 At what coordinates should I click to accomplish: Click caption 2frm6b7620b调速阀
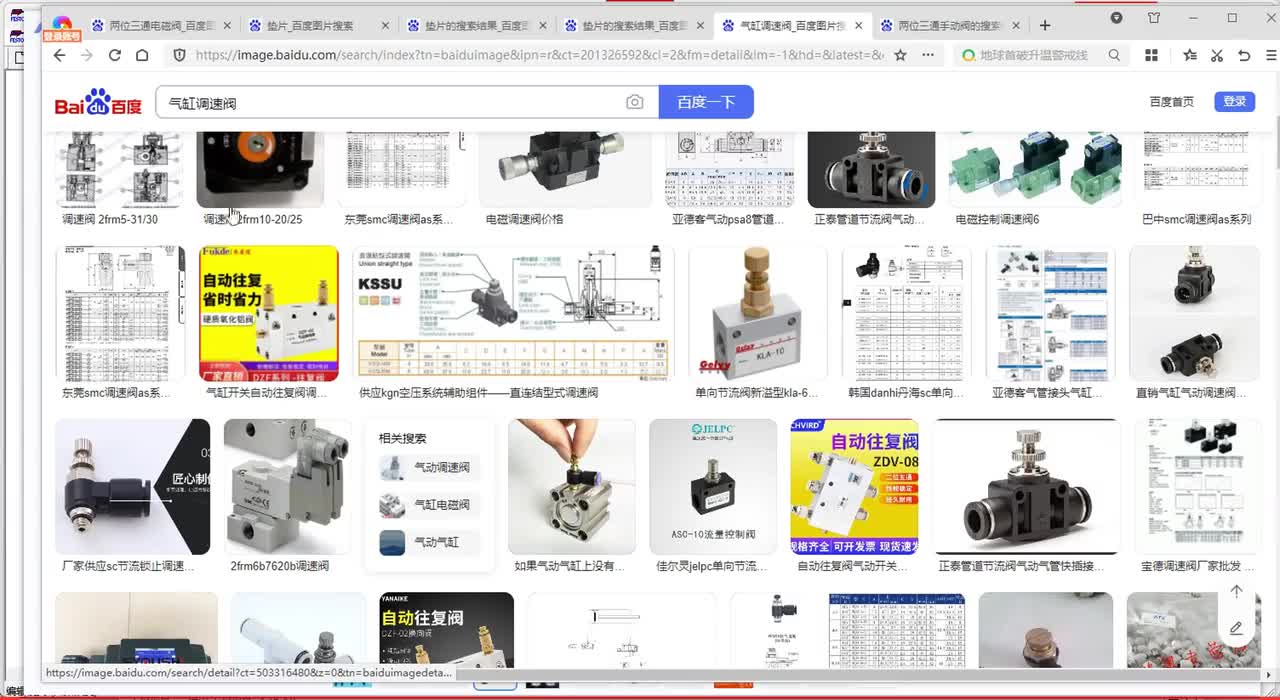click(279, 566)
